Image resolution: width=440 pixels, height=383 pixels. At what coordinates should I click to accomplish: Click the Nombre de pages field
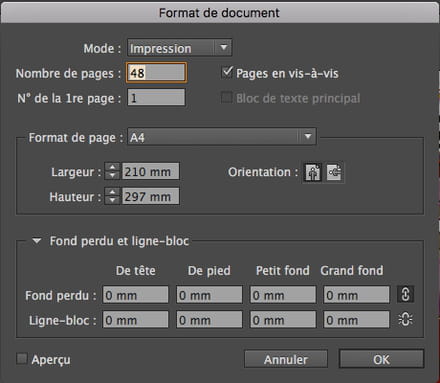(156, 73)
